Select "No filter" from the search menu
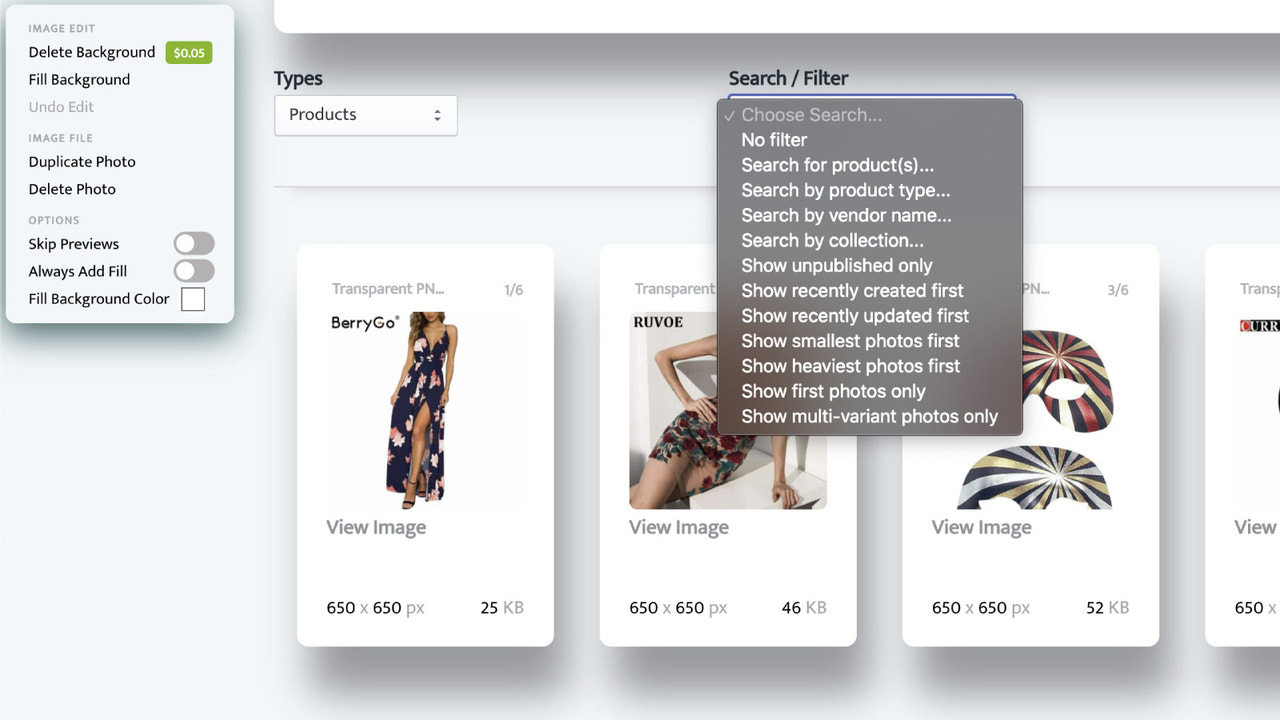This screenshot has height=720, width=1280. 774,140
